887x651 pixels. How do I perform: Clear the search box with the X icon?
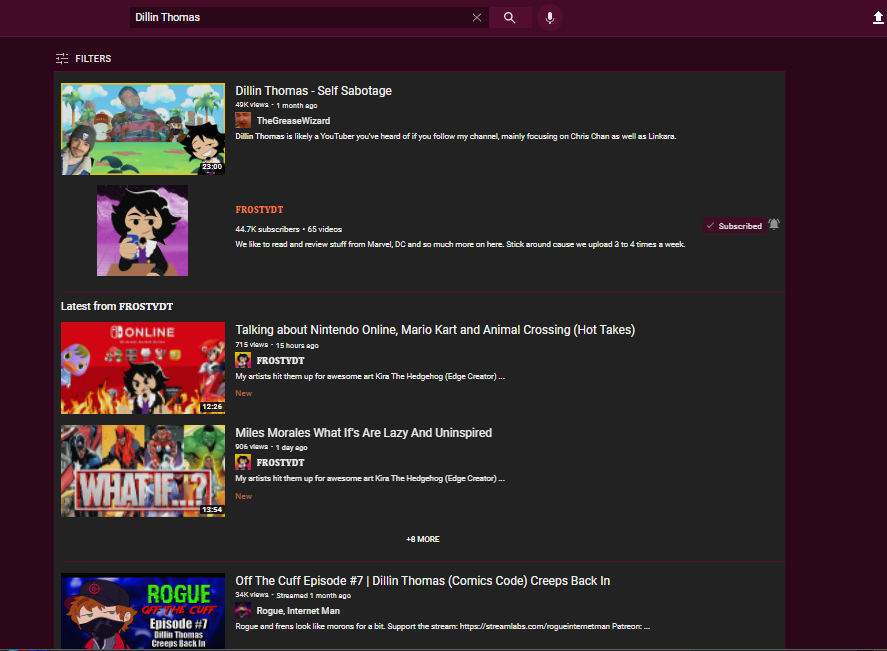477,18
